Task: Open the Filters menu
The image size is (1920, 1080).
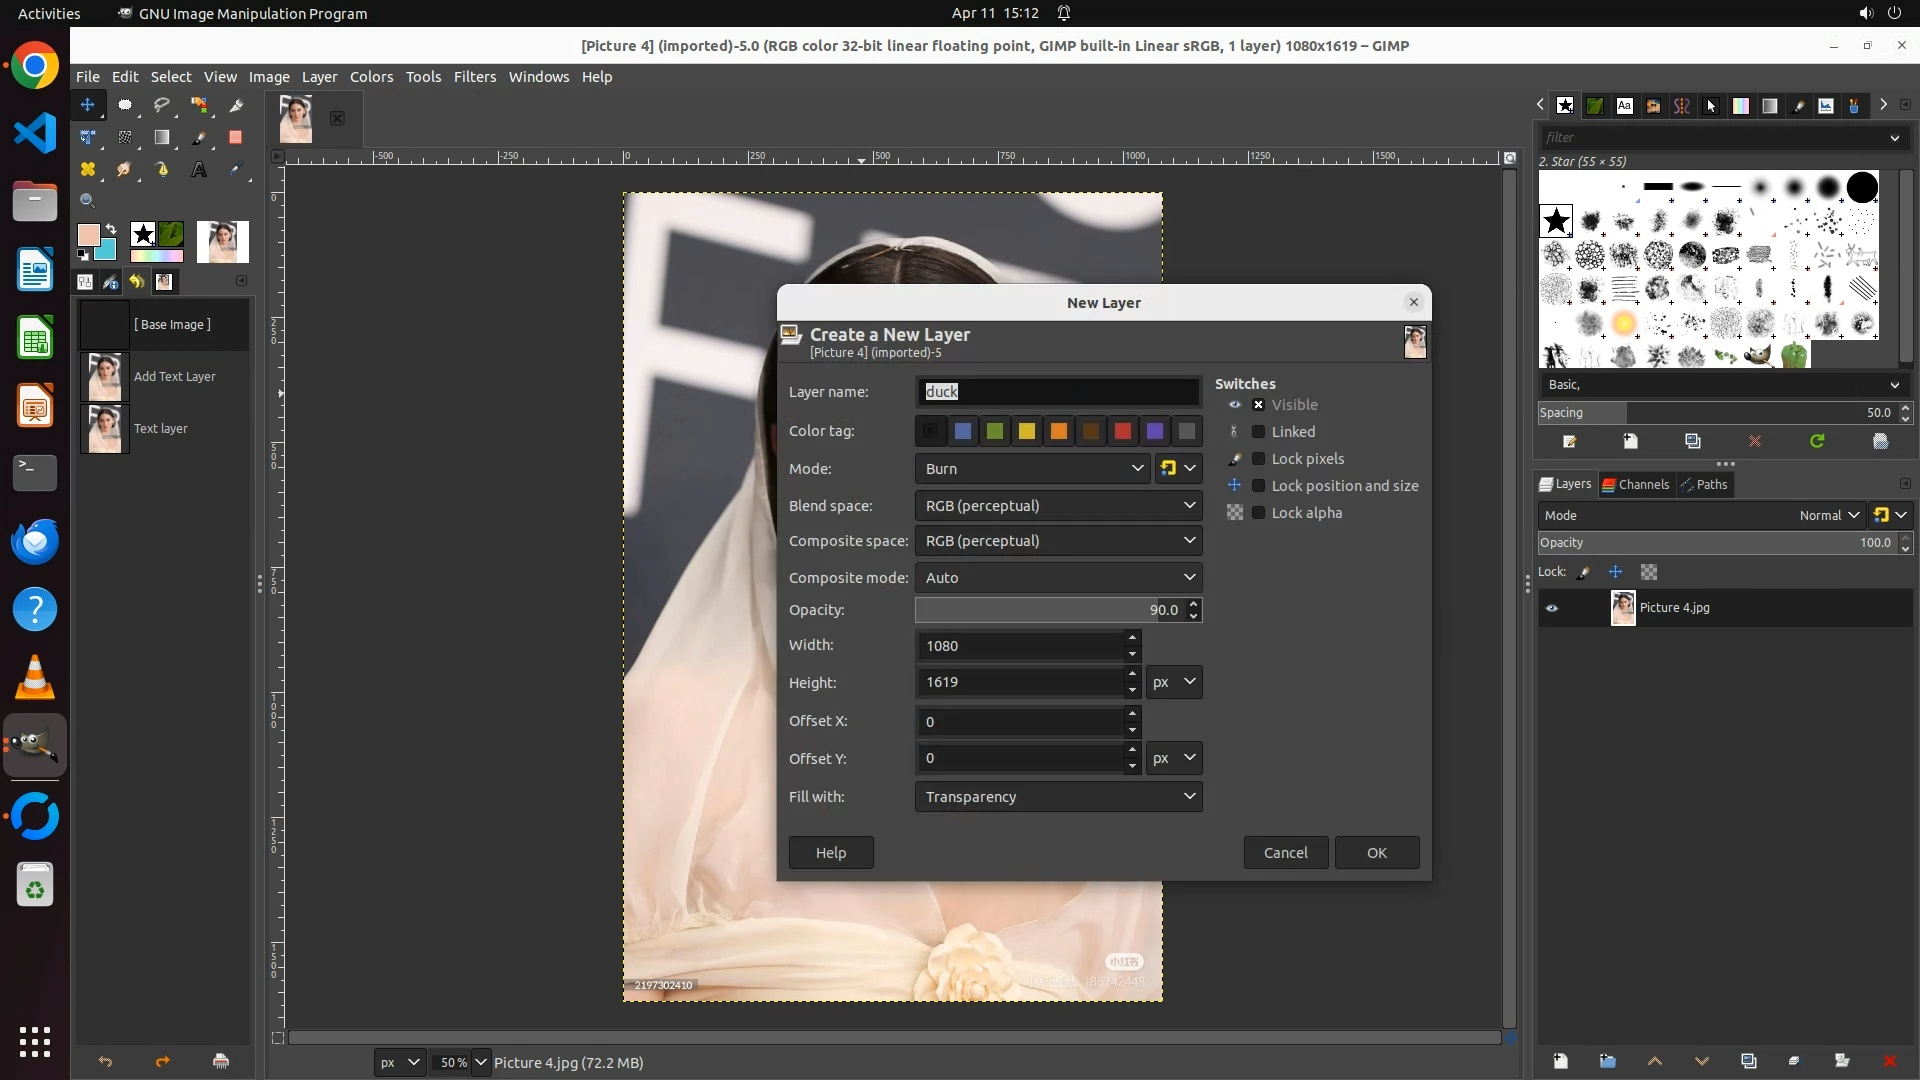Action: click(474, 77)
